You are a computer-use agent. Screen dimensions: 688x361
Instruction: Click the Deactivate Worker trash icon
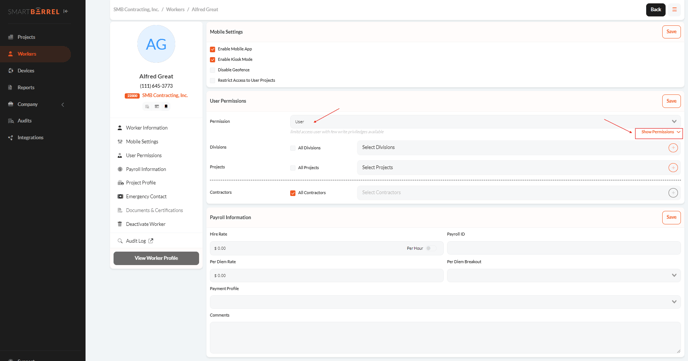pos(120,224)
